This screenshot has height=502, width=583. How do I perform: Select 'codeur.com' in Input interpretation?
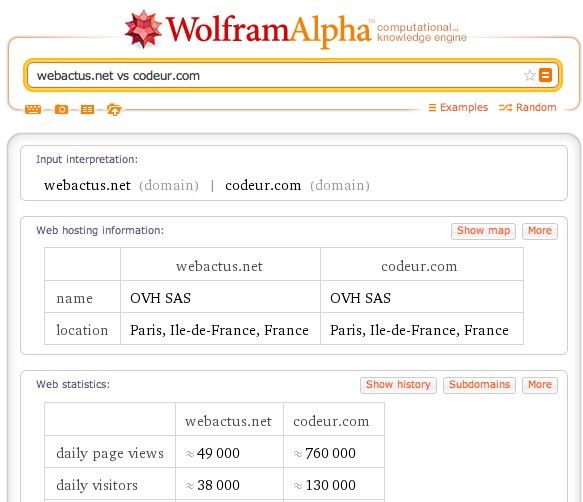tap(263, 185)
